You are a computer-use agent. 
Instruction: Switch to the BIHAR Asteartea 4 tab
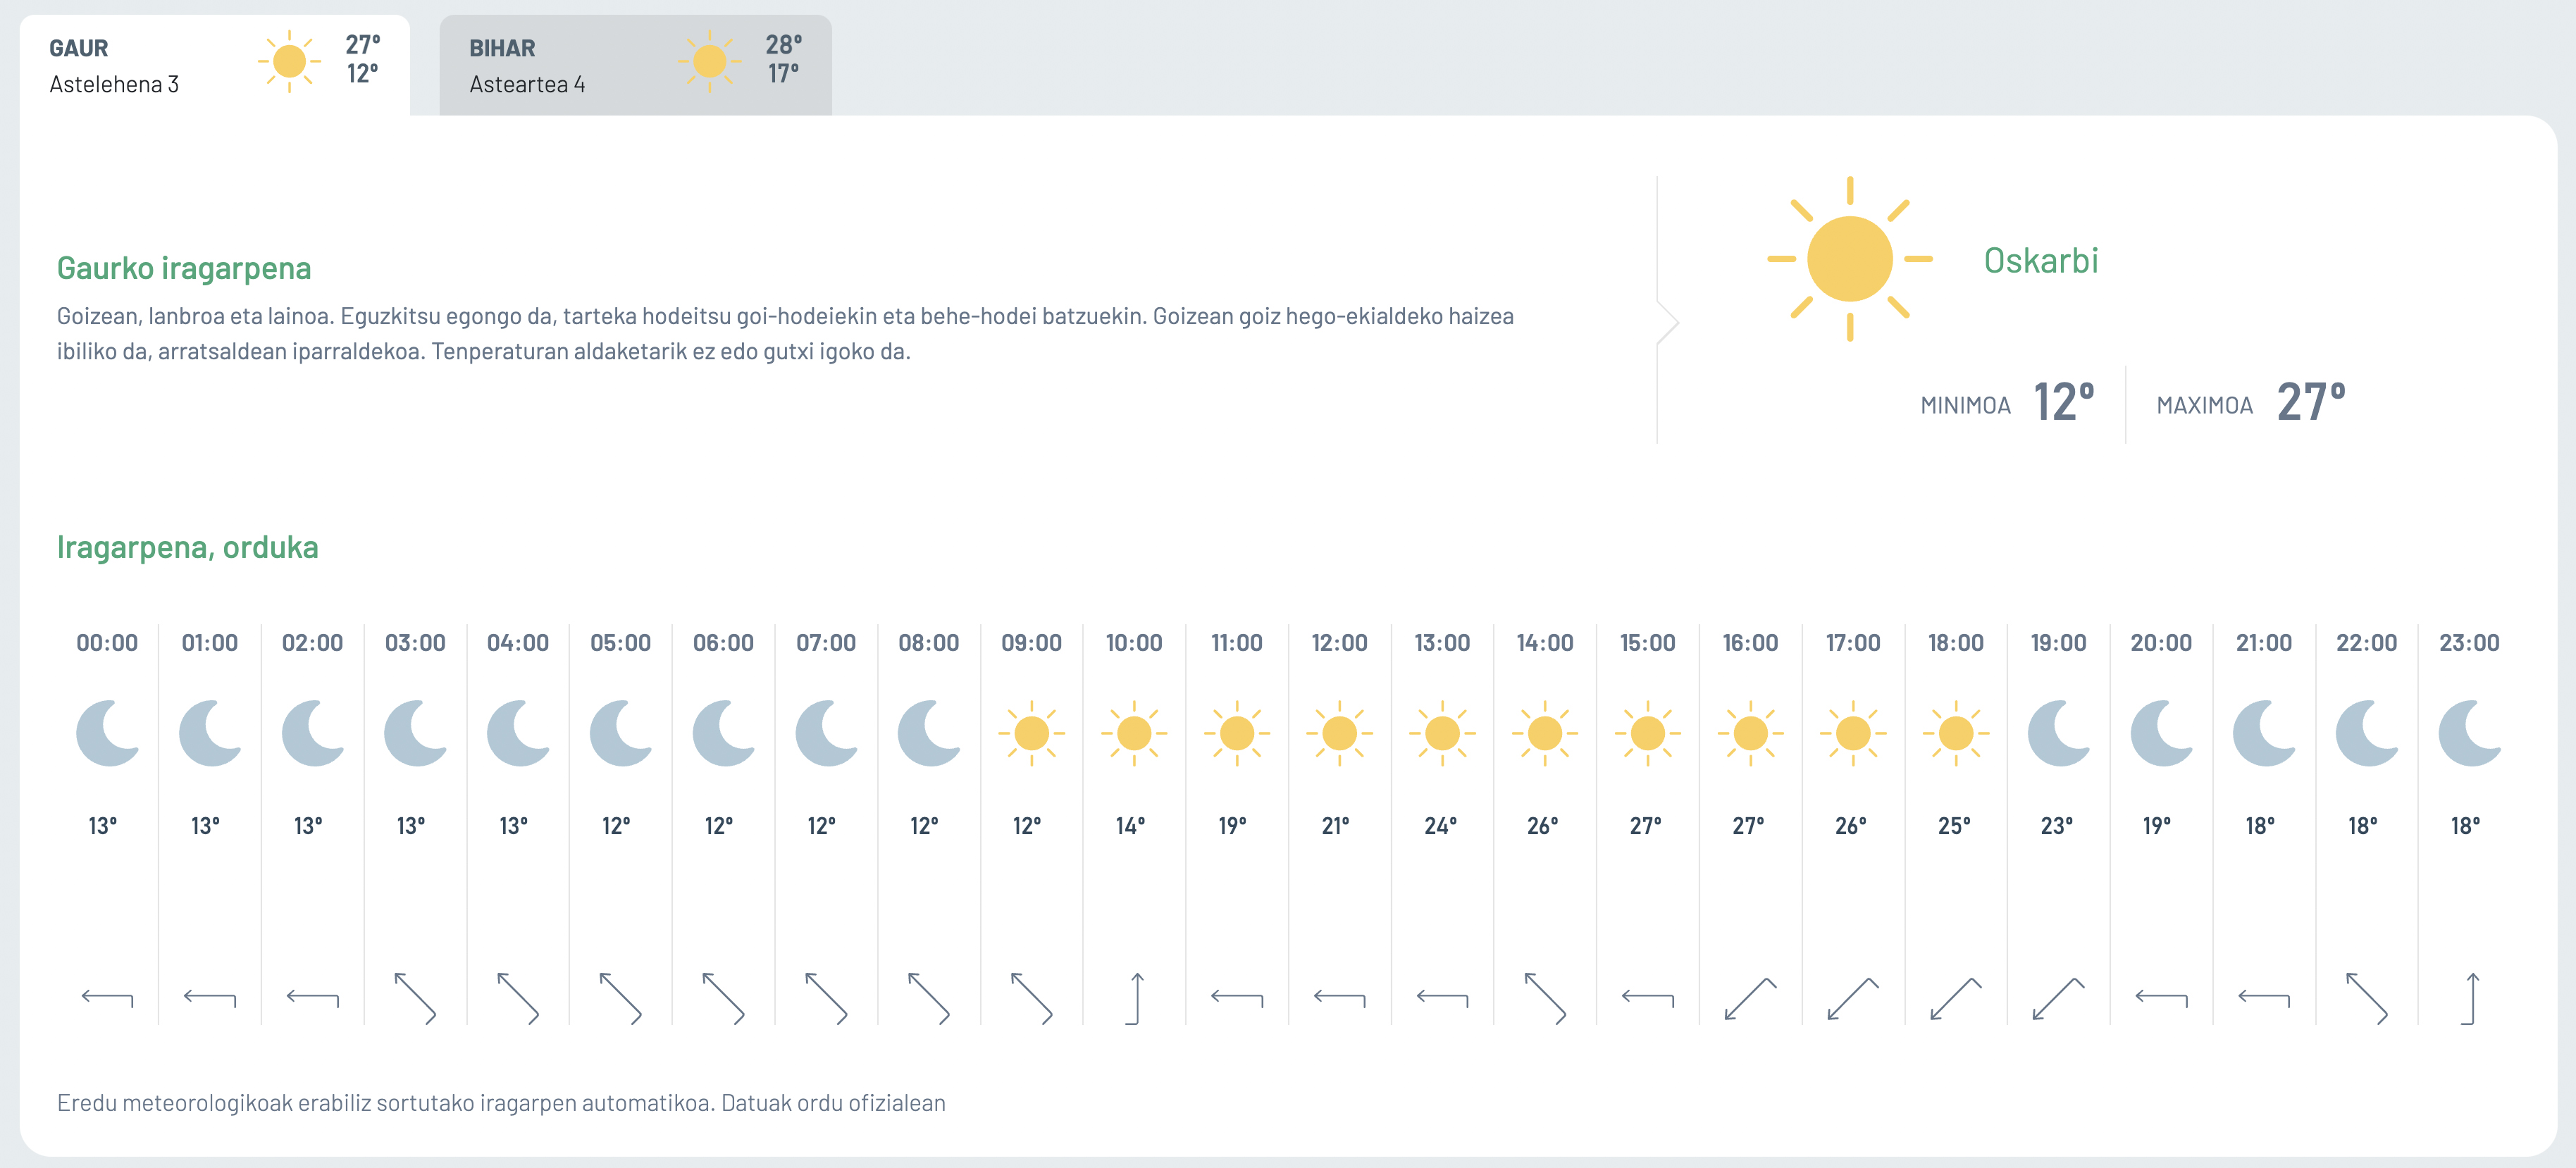[x=635, y=65]
